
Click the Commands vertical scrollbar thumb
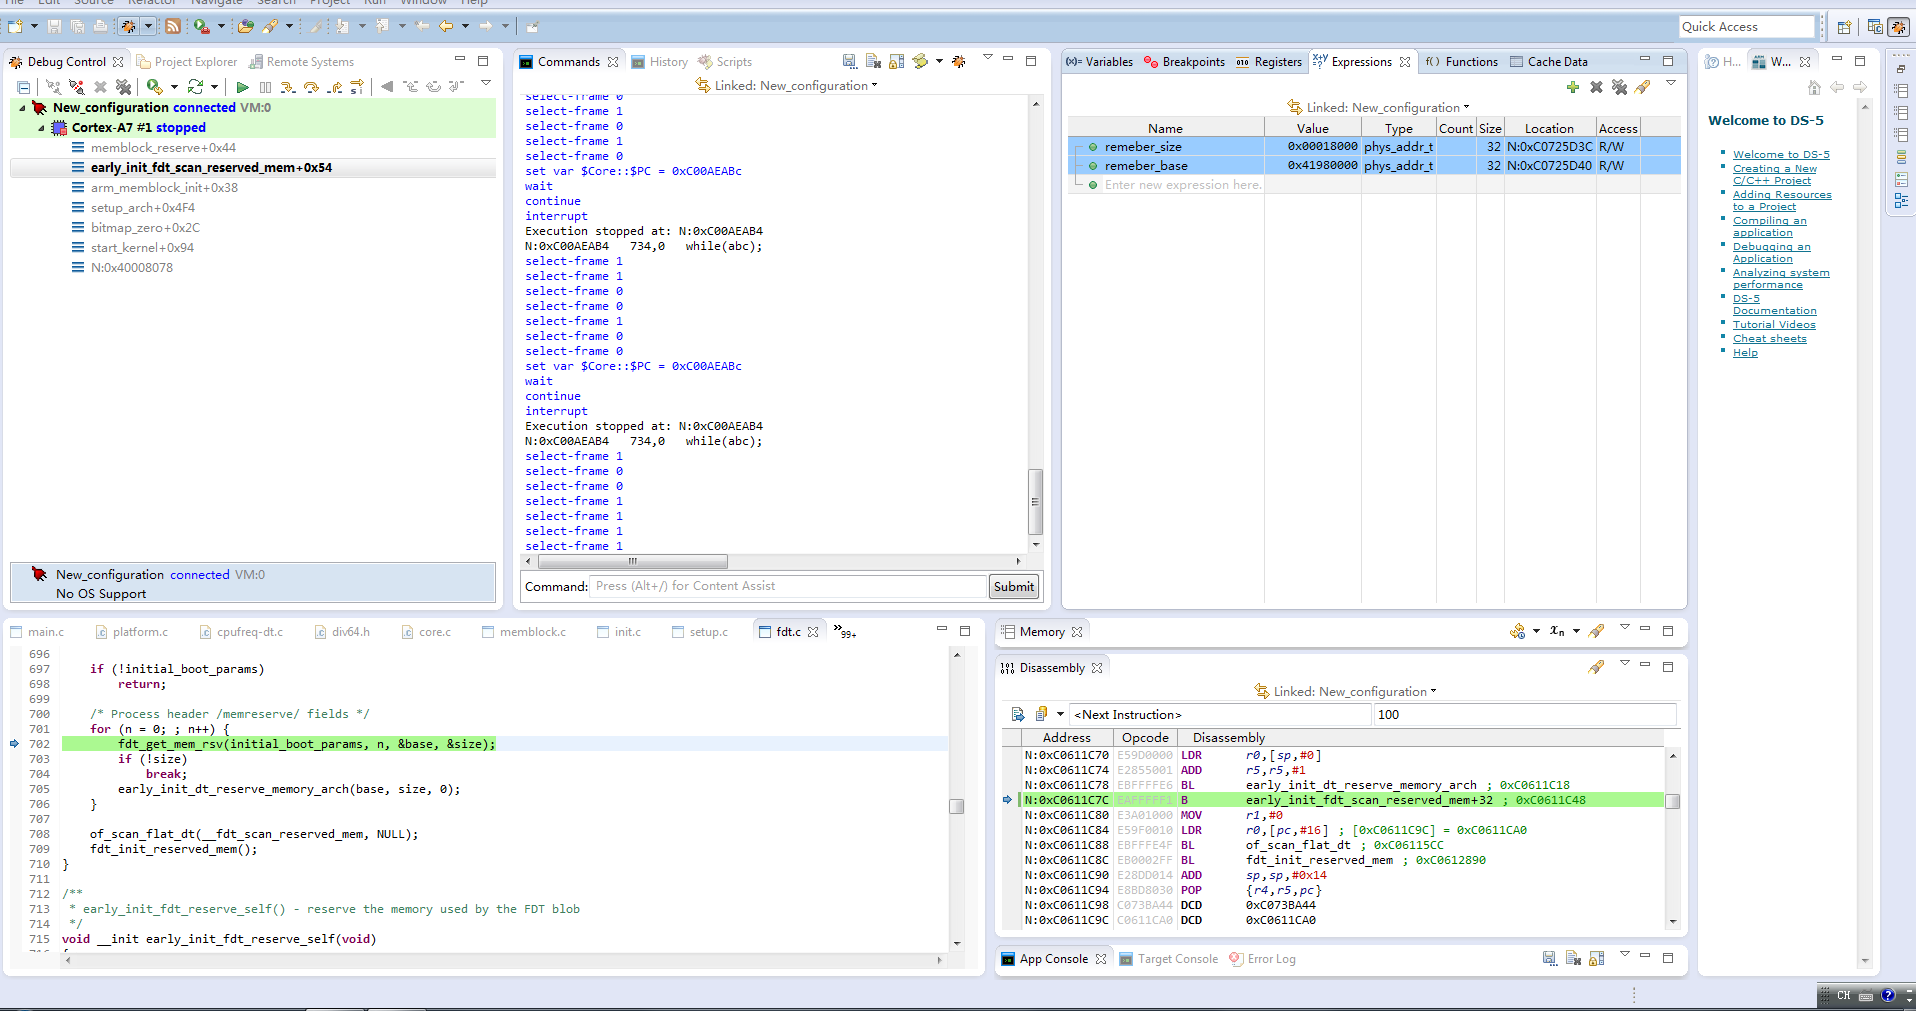1035,502
